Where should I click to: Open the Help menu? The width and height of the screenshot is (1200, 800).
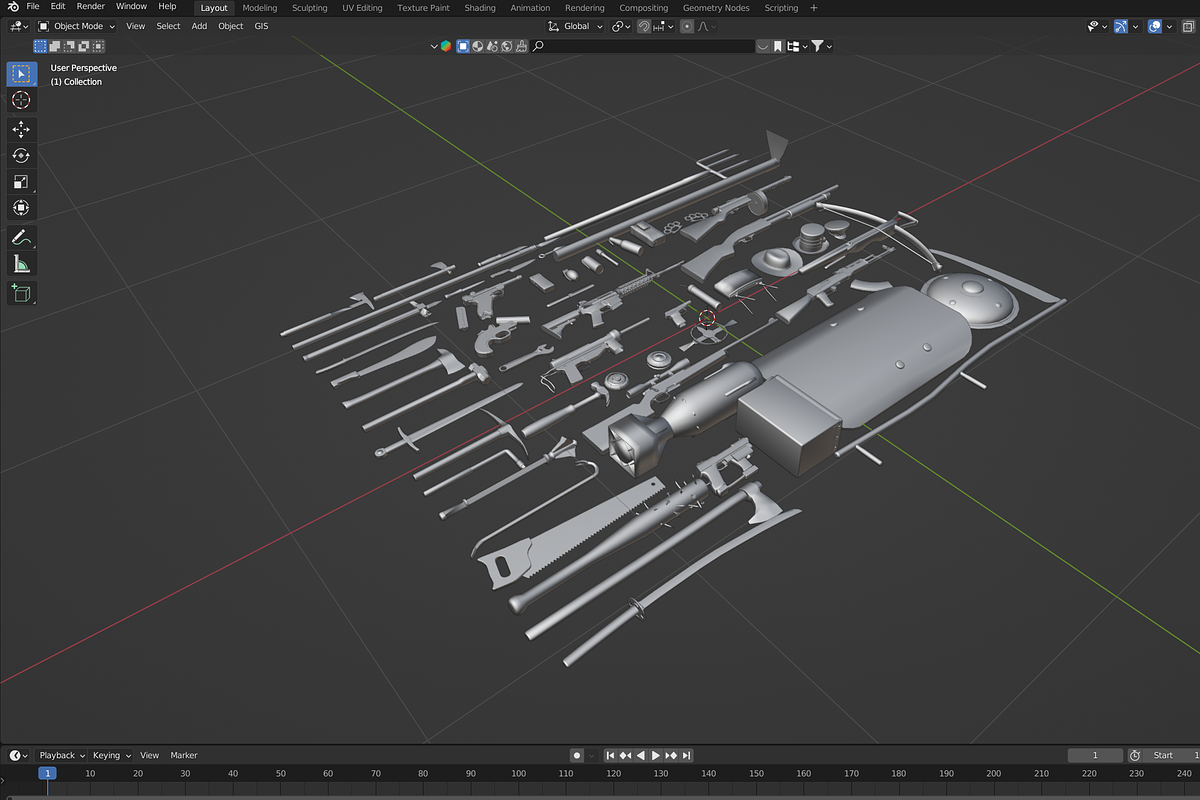pos(167,7)
